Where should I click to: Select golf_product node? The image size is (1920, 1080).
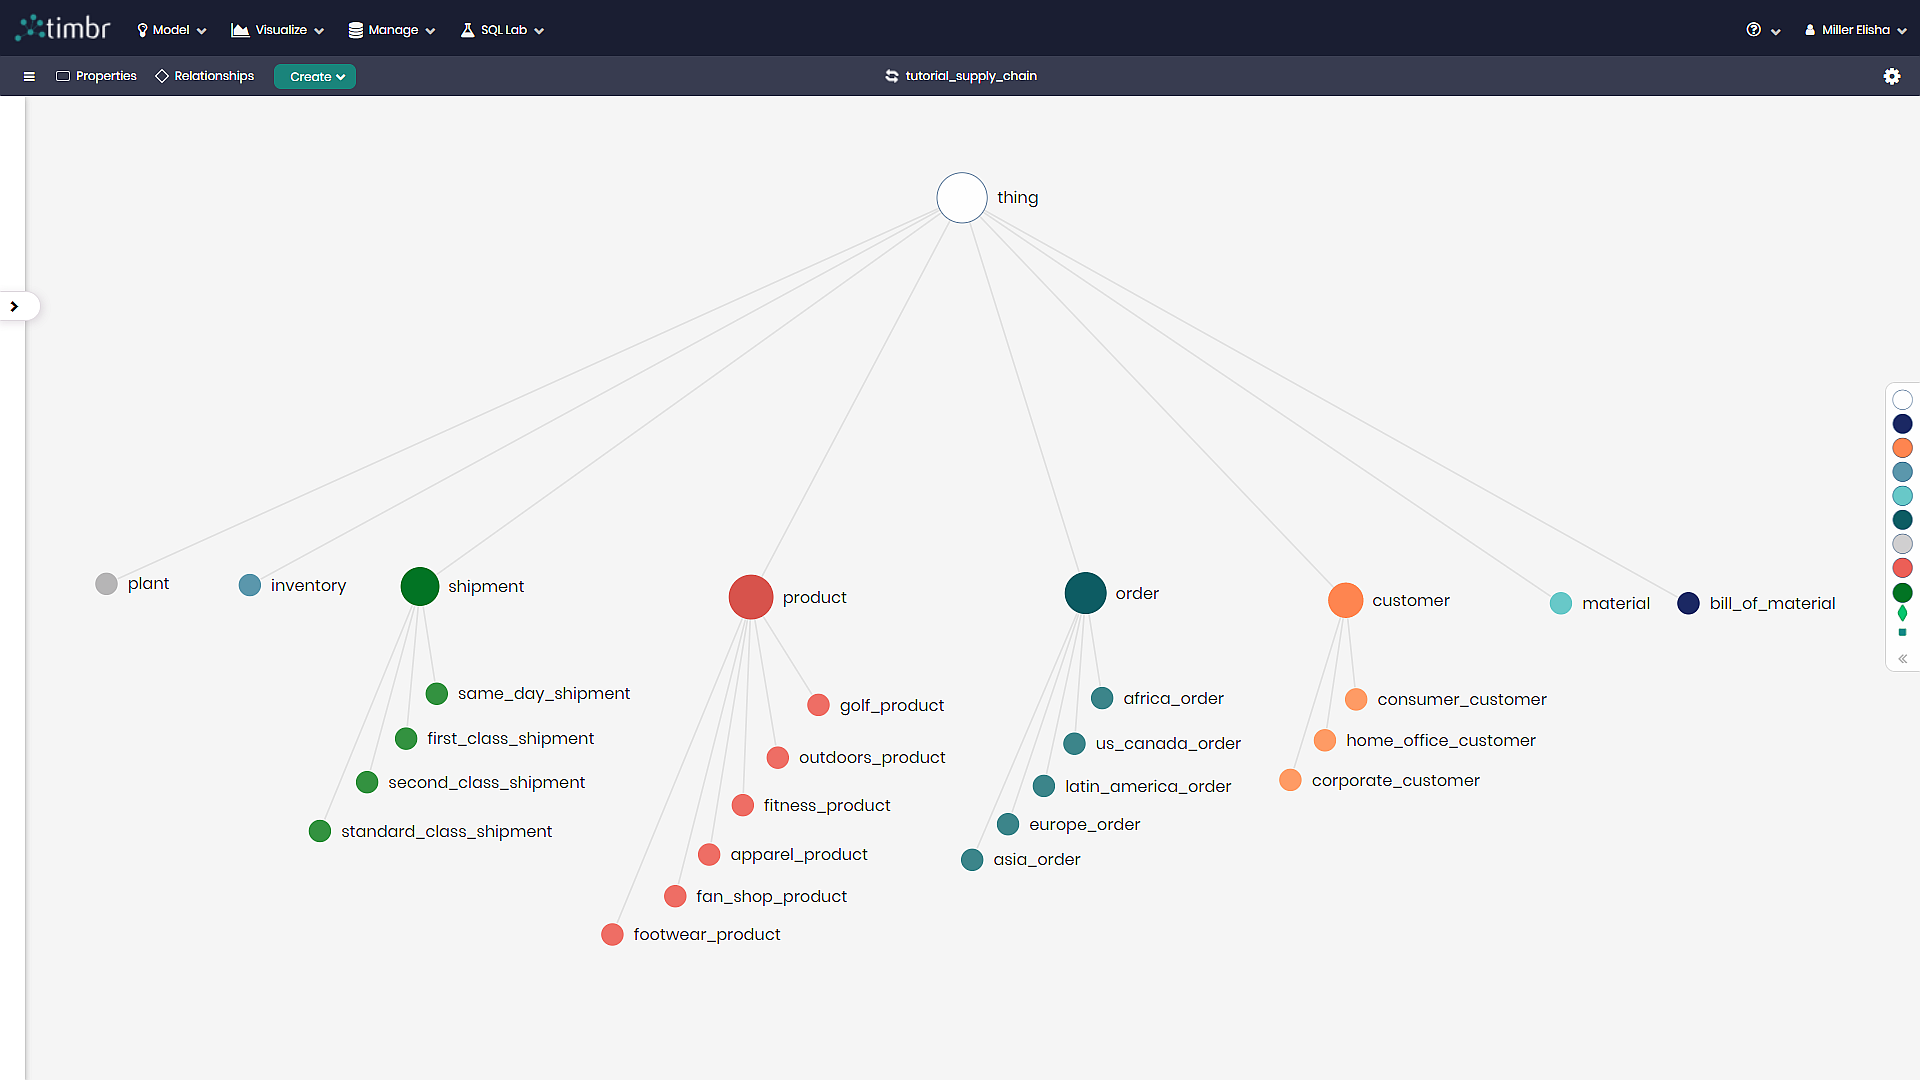[x=818, y=705]
